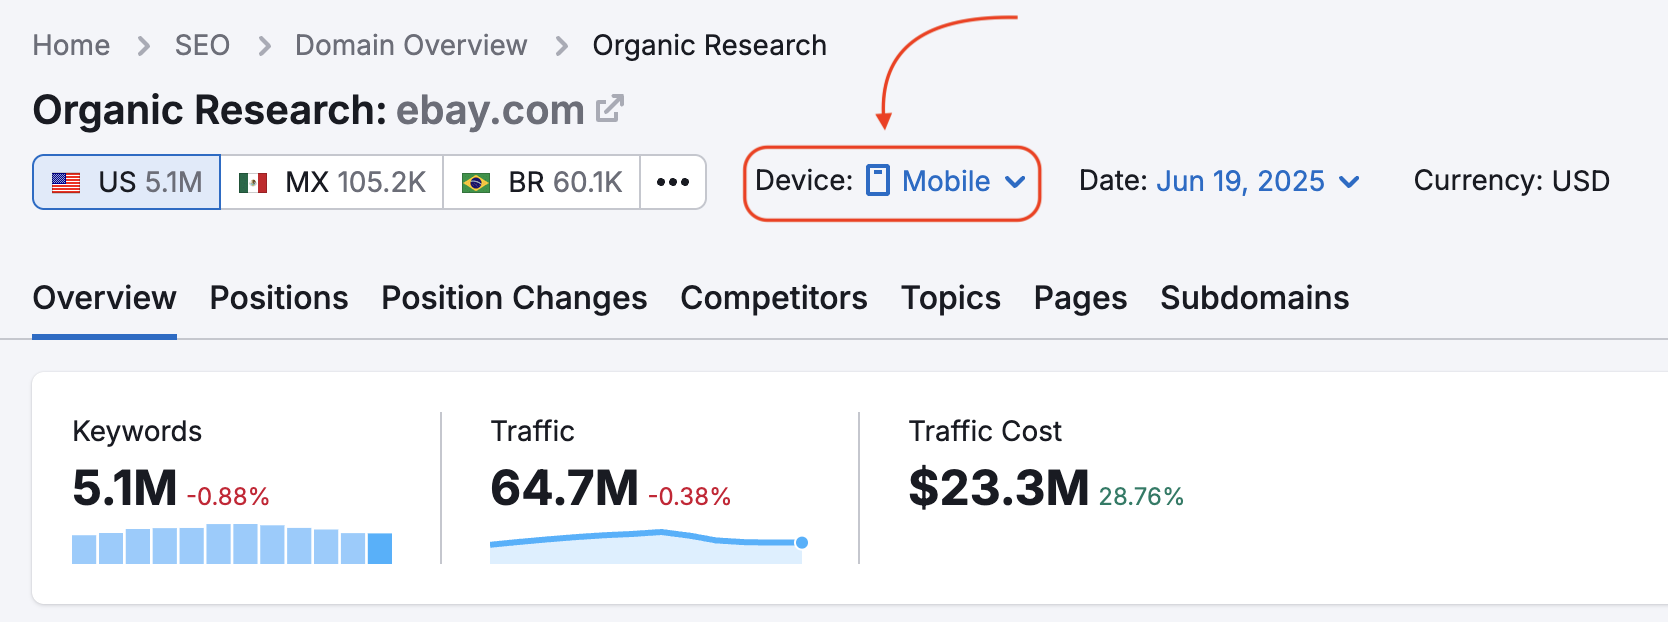Go to Home in the breadcrumb
The height and width of the screenshot is (622, 1668).
click(x=70, y=45)
